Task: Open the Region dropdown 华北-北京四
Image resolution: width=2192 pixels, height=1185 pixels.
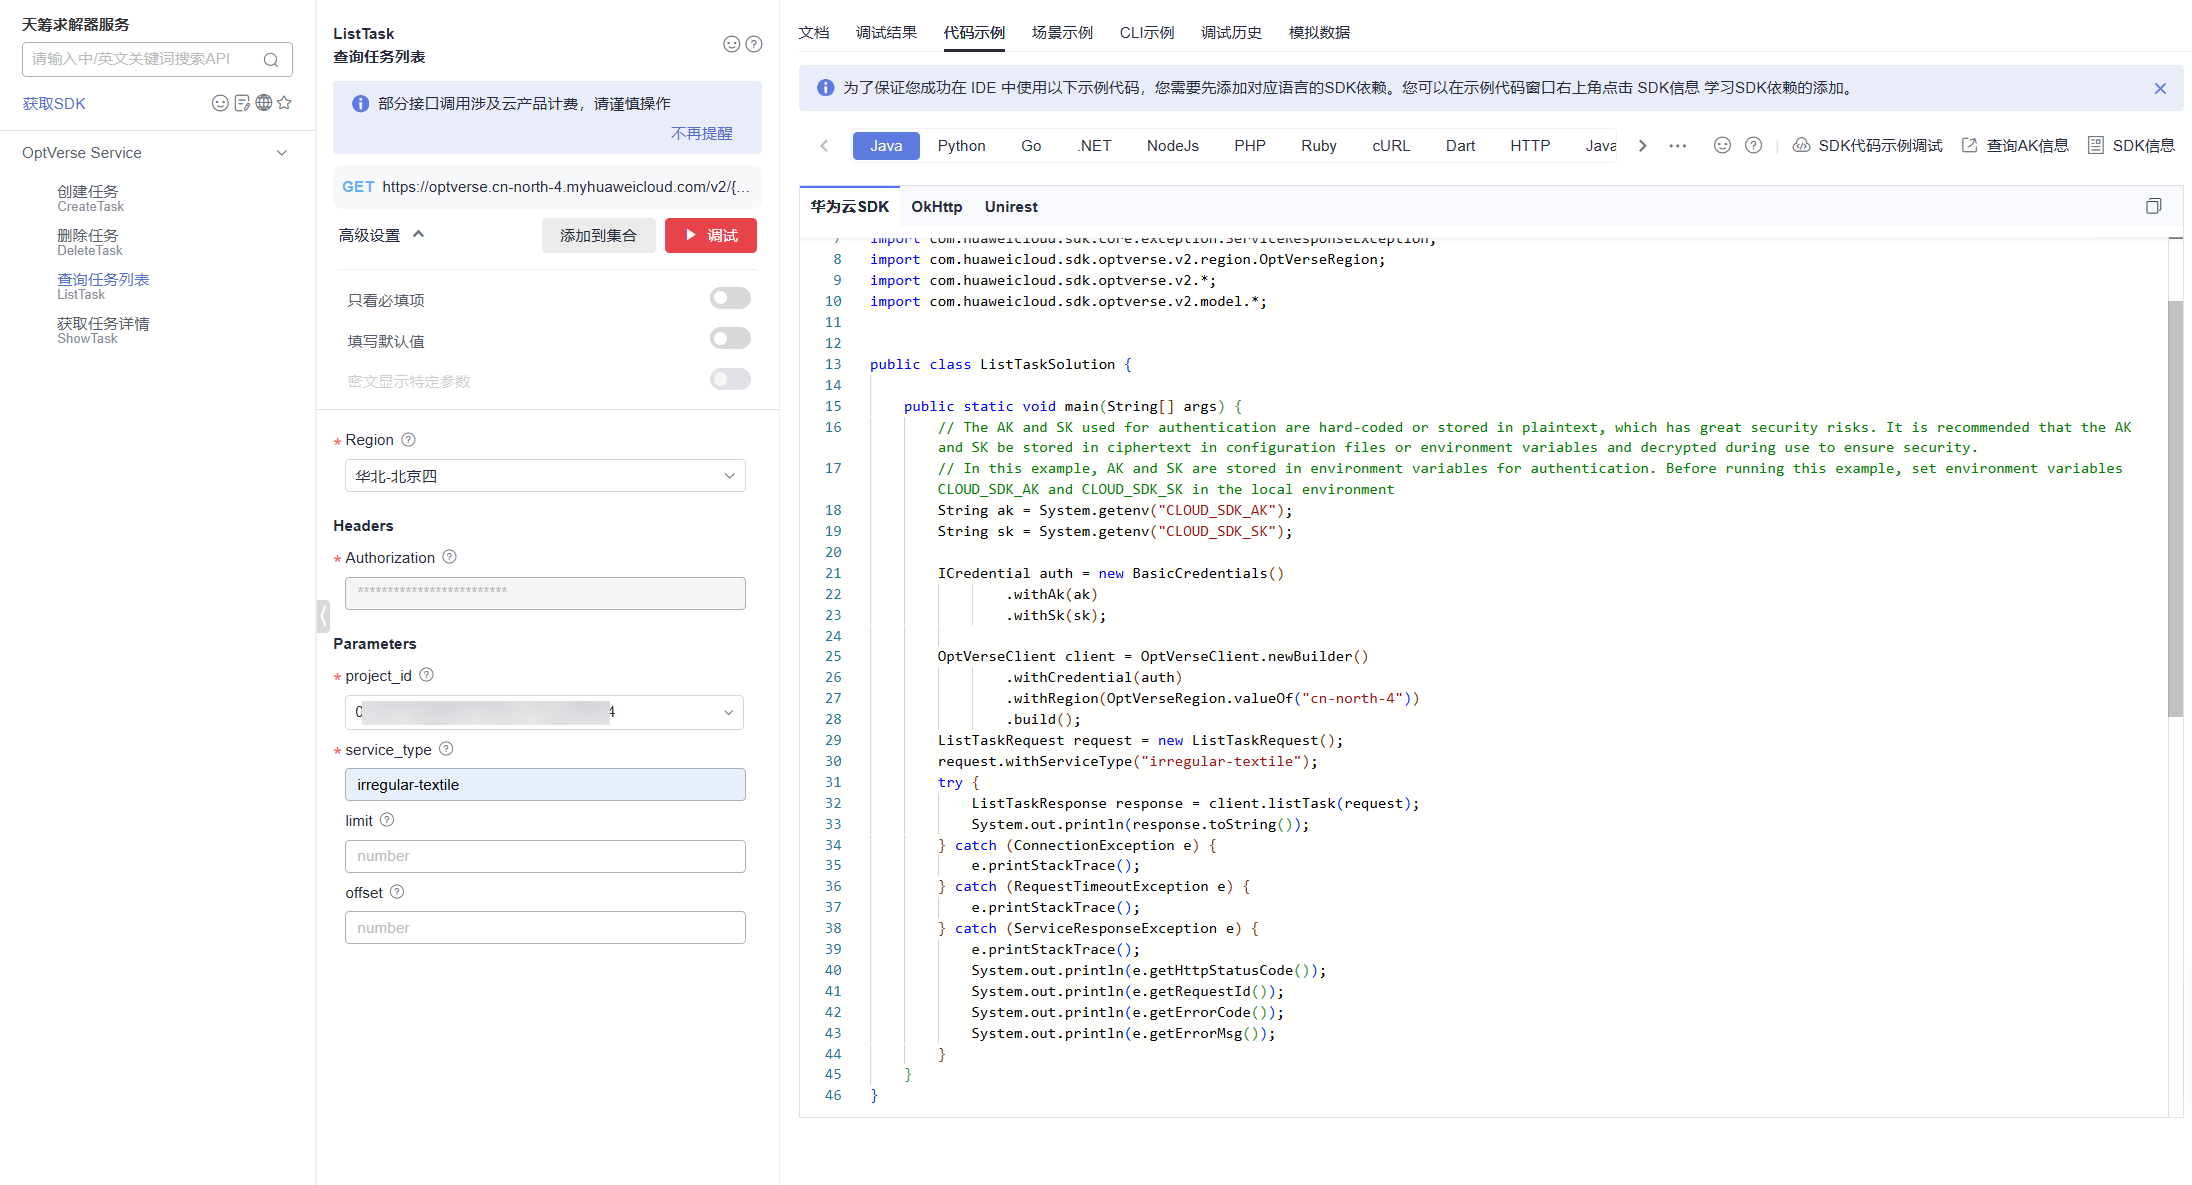Action: 545,476
